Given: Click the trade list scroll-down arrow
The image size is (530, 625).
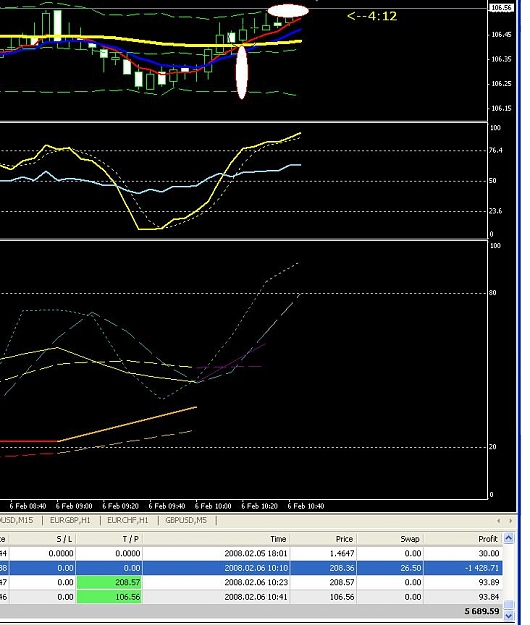Looking at the screenshot, I should (508, 616).
